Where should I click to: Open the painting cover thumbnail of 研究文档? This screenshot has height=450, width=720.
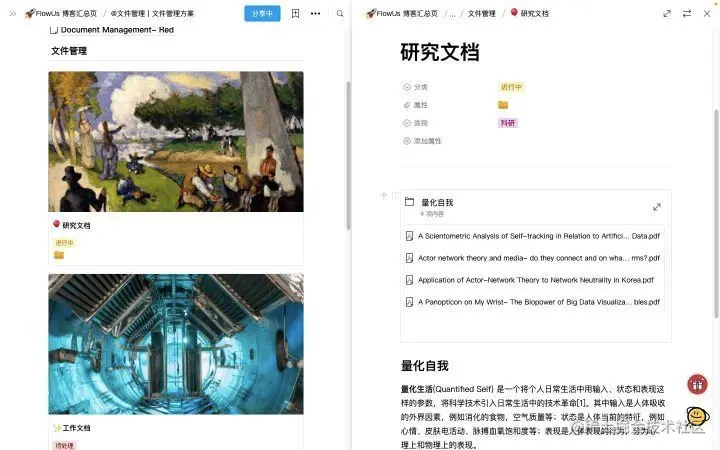pos(176,141)
